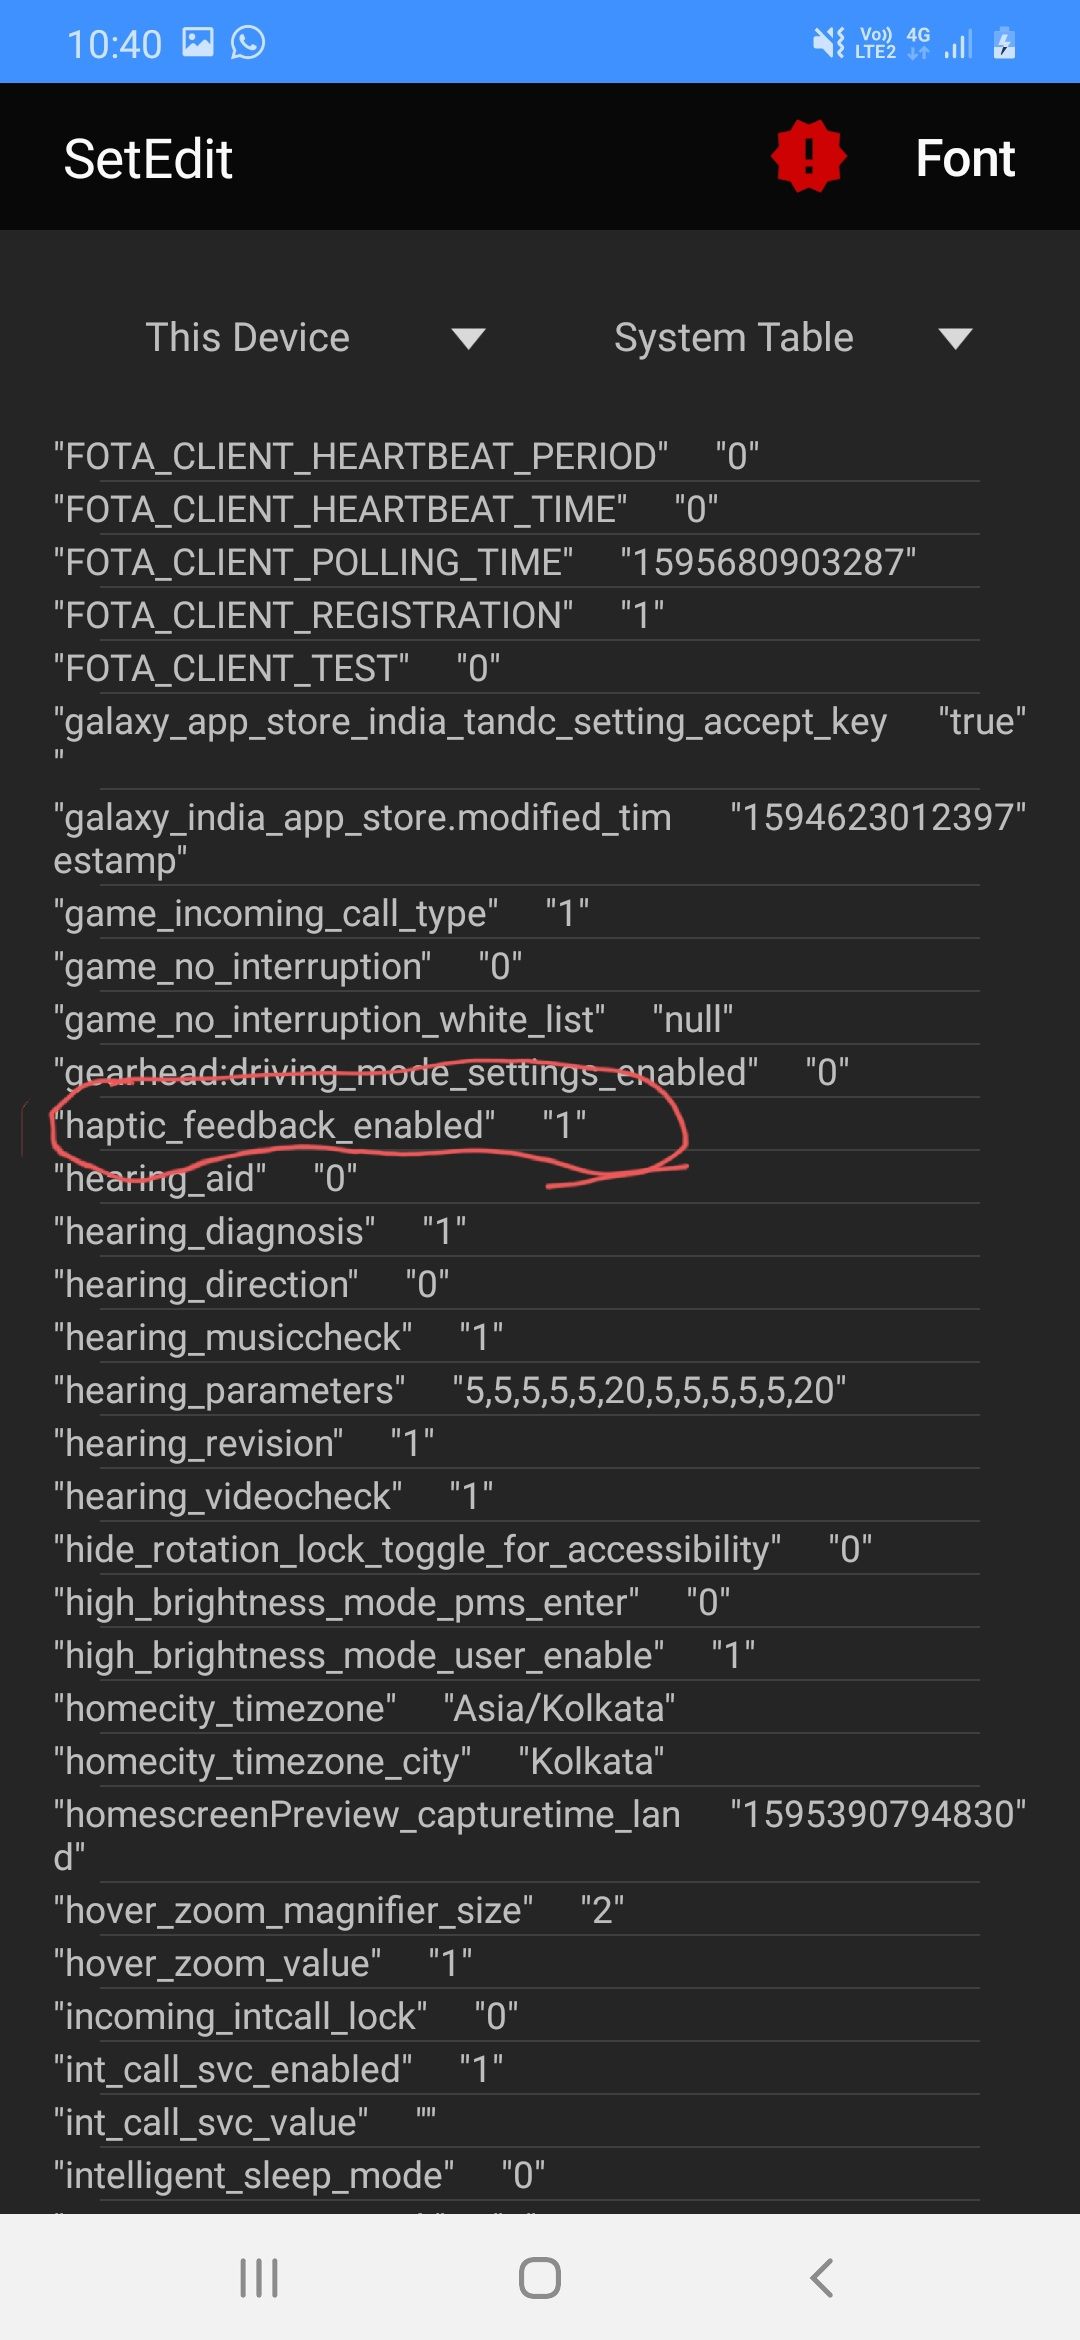Tap the SetEdit app title
Viewport: 1080px width, 2340px height.
coord(148,159)
